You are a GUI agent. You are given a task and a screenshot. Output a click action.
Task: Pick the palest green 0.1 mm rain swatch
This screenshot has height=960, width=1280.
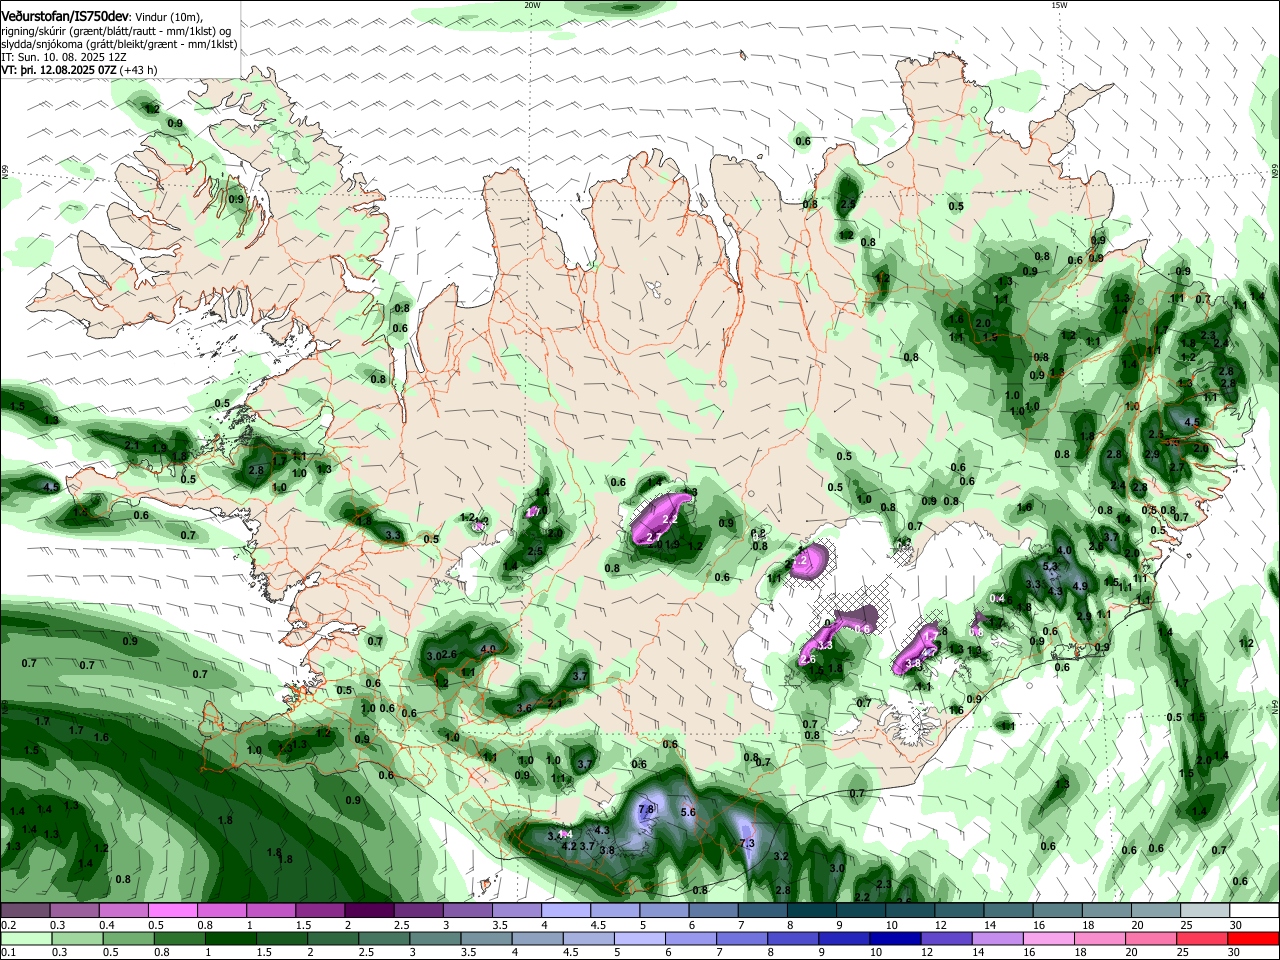(x=25, y=938)
